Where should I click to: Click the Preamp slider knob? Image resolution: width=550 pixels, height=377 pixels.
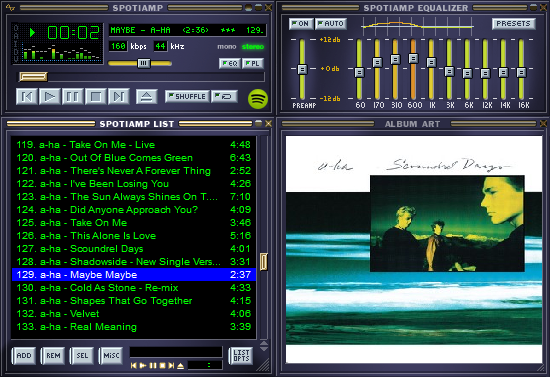tap(302, 69)
